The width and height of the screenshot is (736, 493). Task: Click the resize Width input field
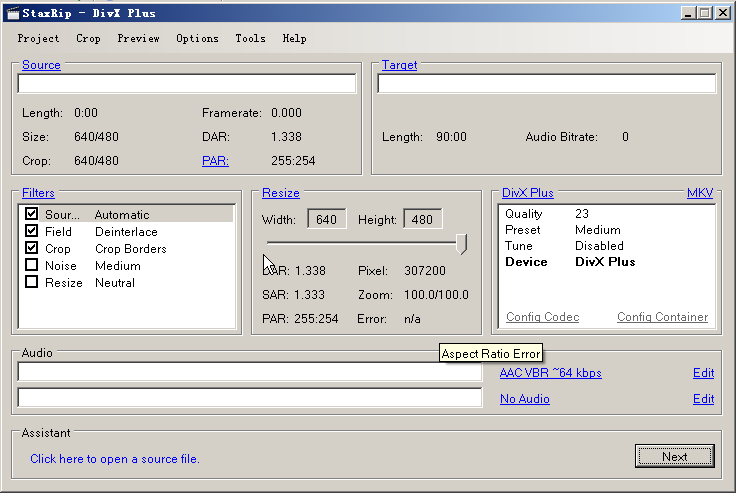click(x=328, y=219)
